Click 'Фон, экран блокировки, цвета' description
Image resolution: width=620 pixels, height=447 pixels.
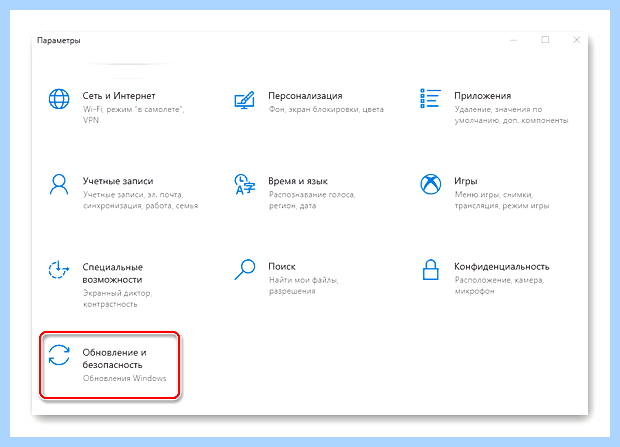click(x=326, y=109)
